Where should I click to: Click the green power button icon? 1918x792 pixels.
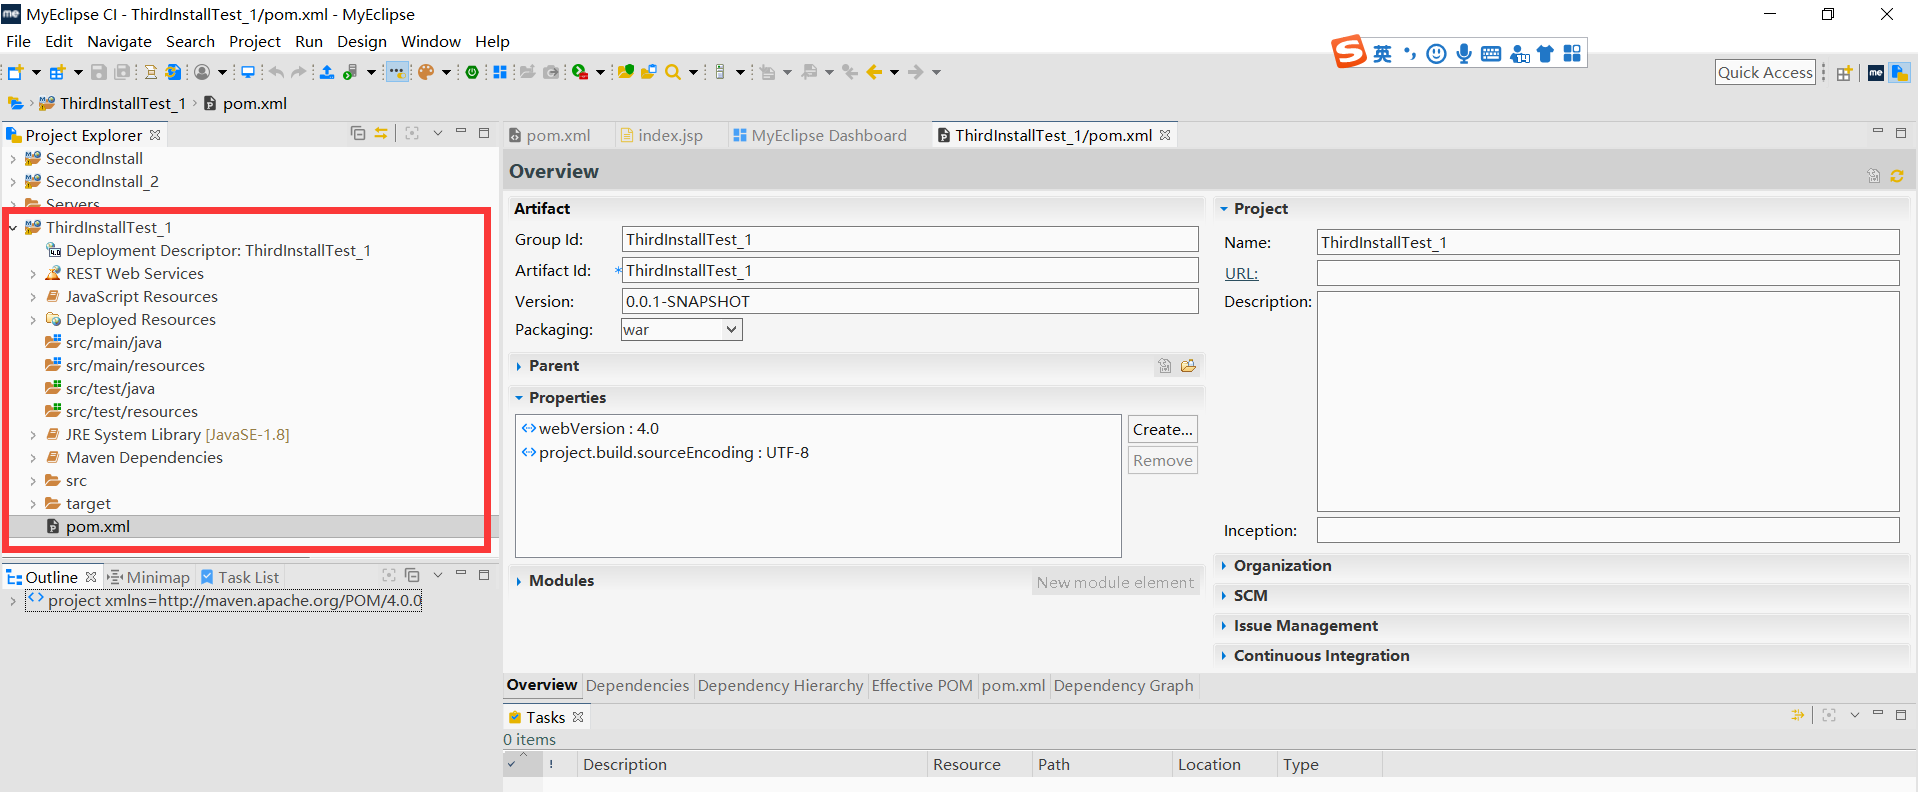pyautogui.click(x=472, y=72)
